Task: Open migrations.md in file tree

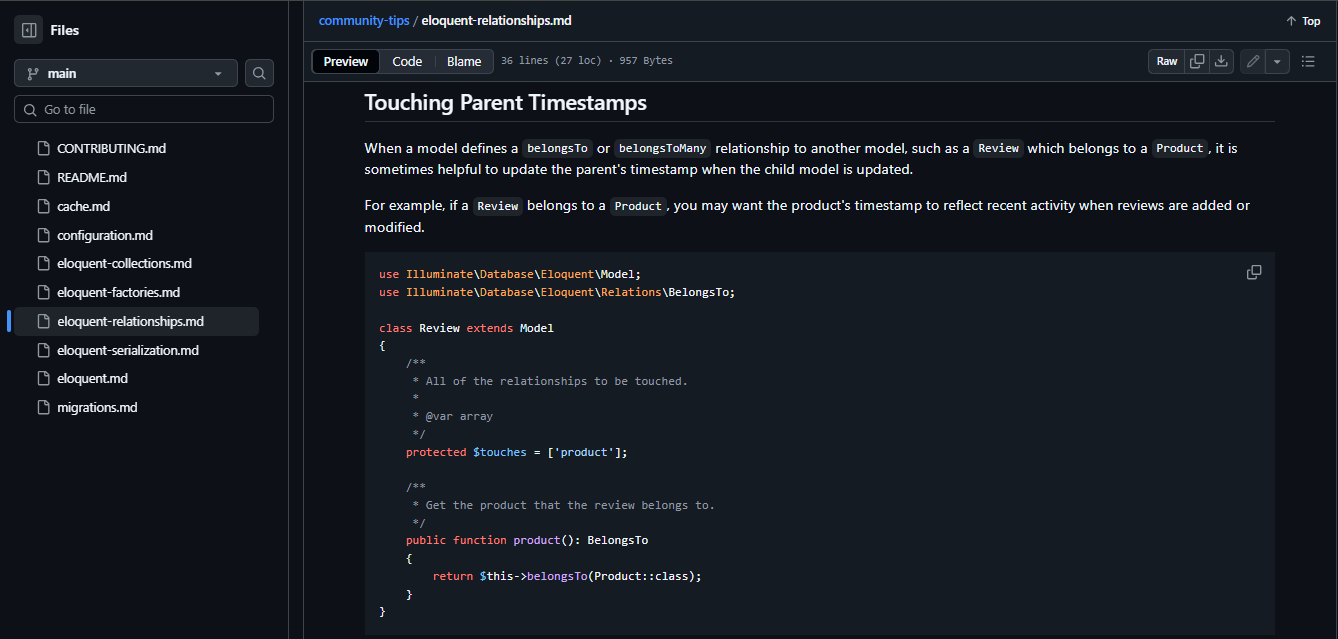Action: click(97, 407)
